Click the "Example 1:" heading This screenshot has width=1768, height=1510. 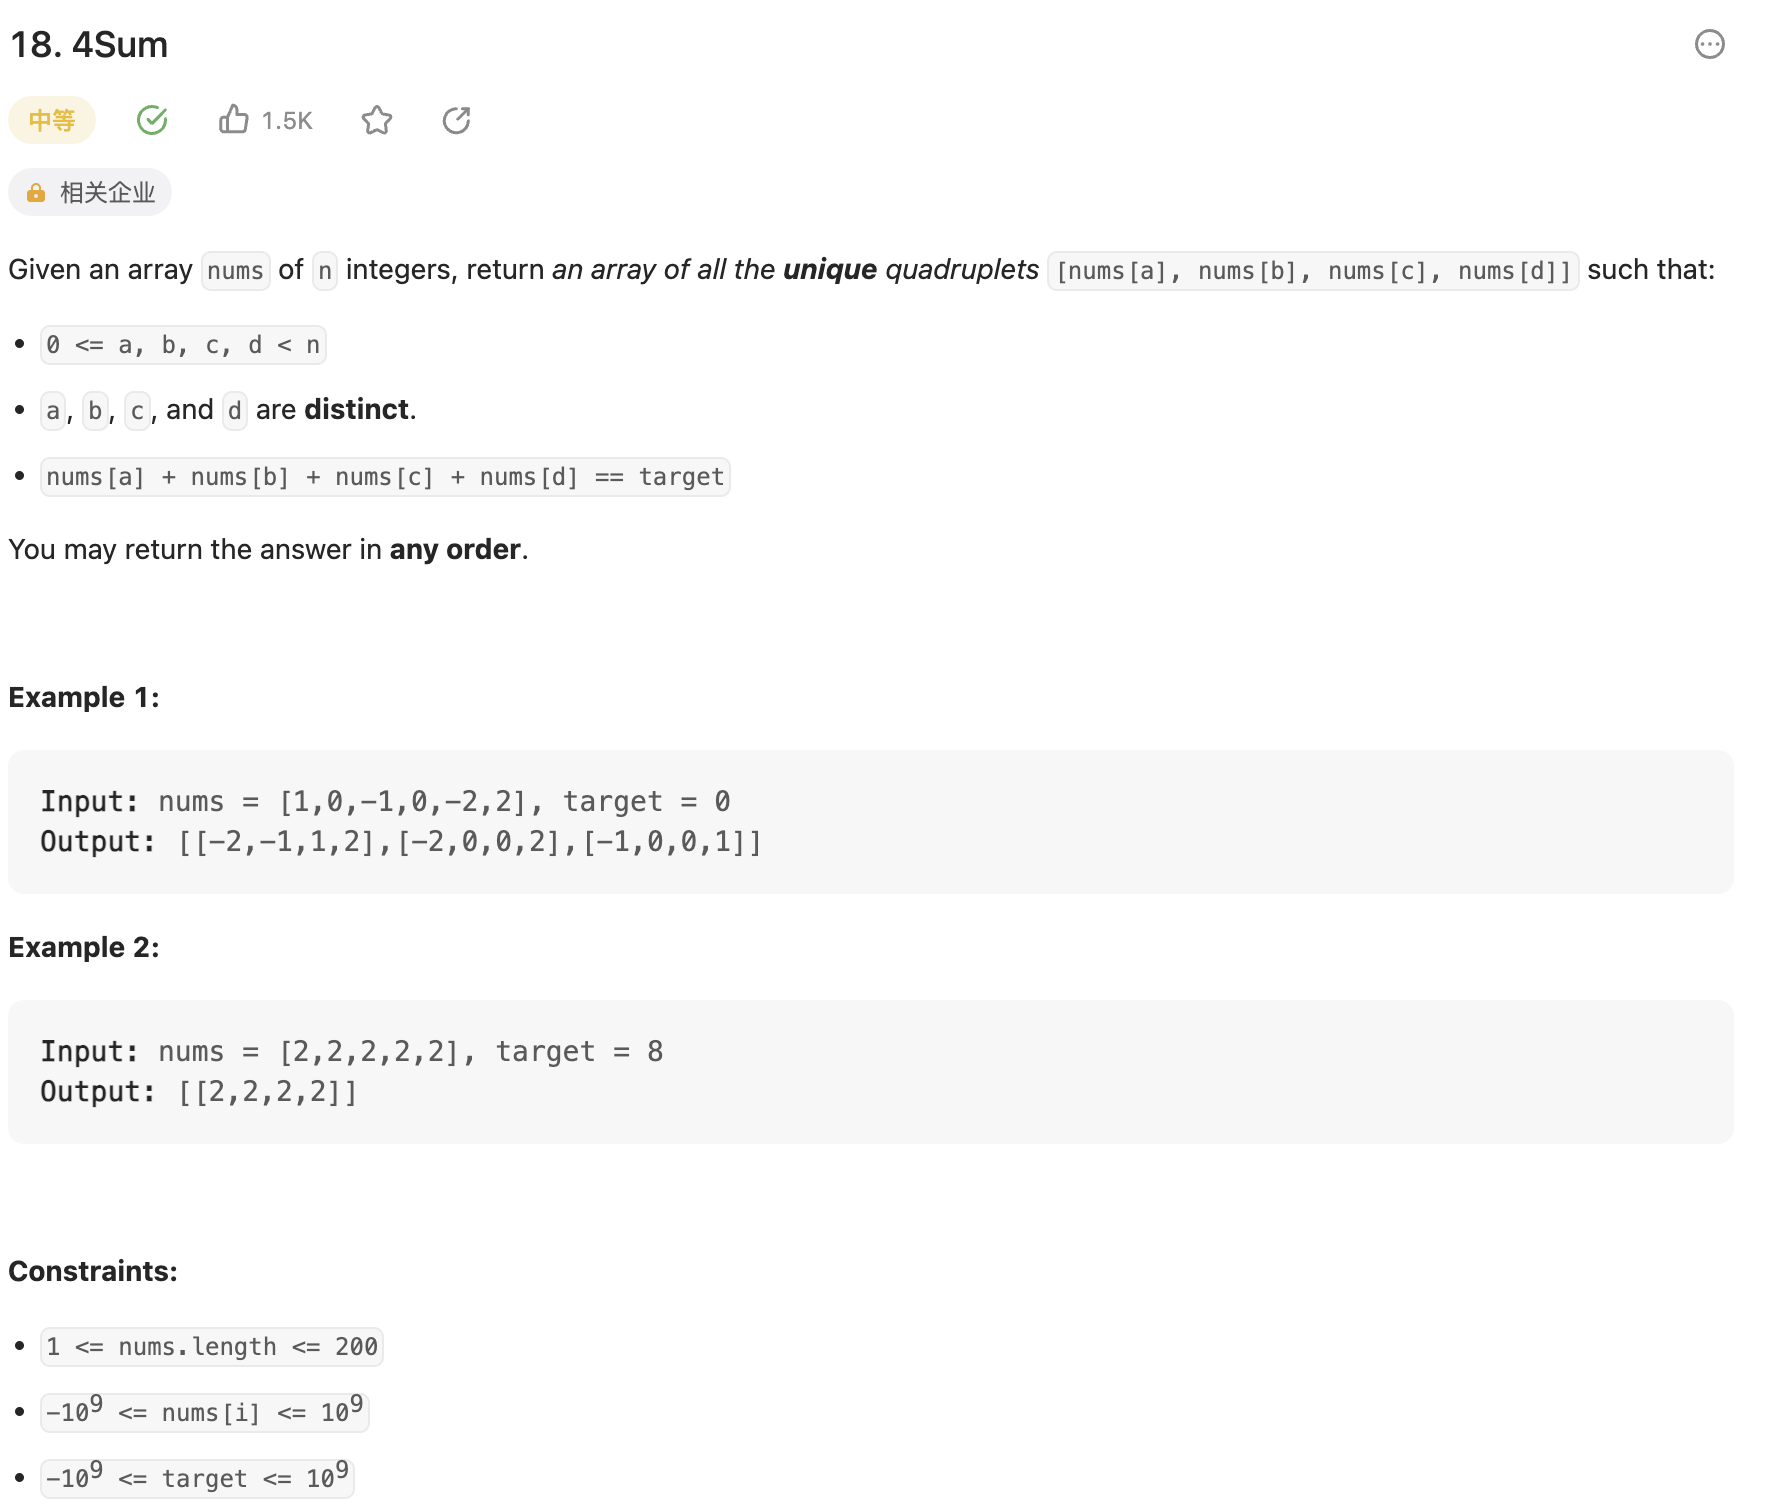(84, 697)
